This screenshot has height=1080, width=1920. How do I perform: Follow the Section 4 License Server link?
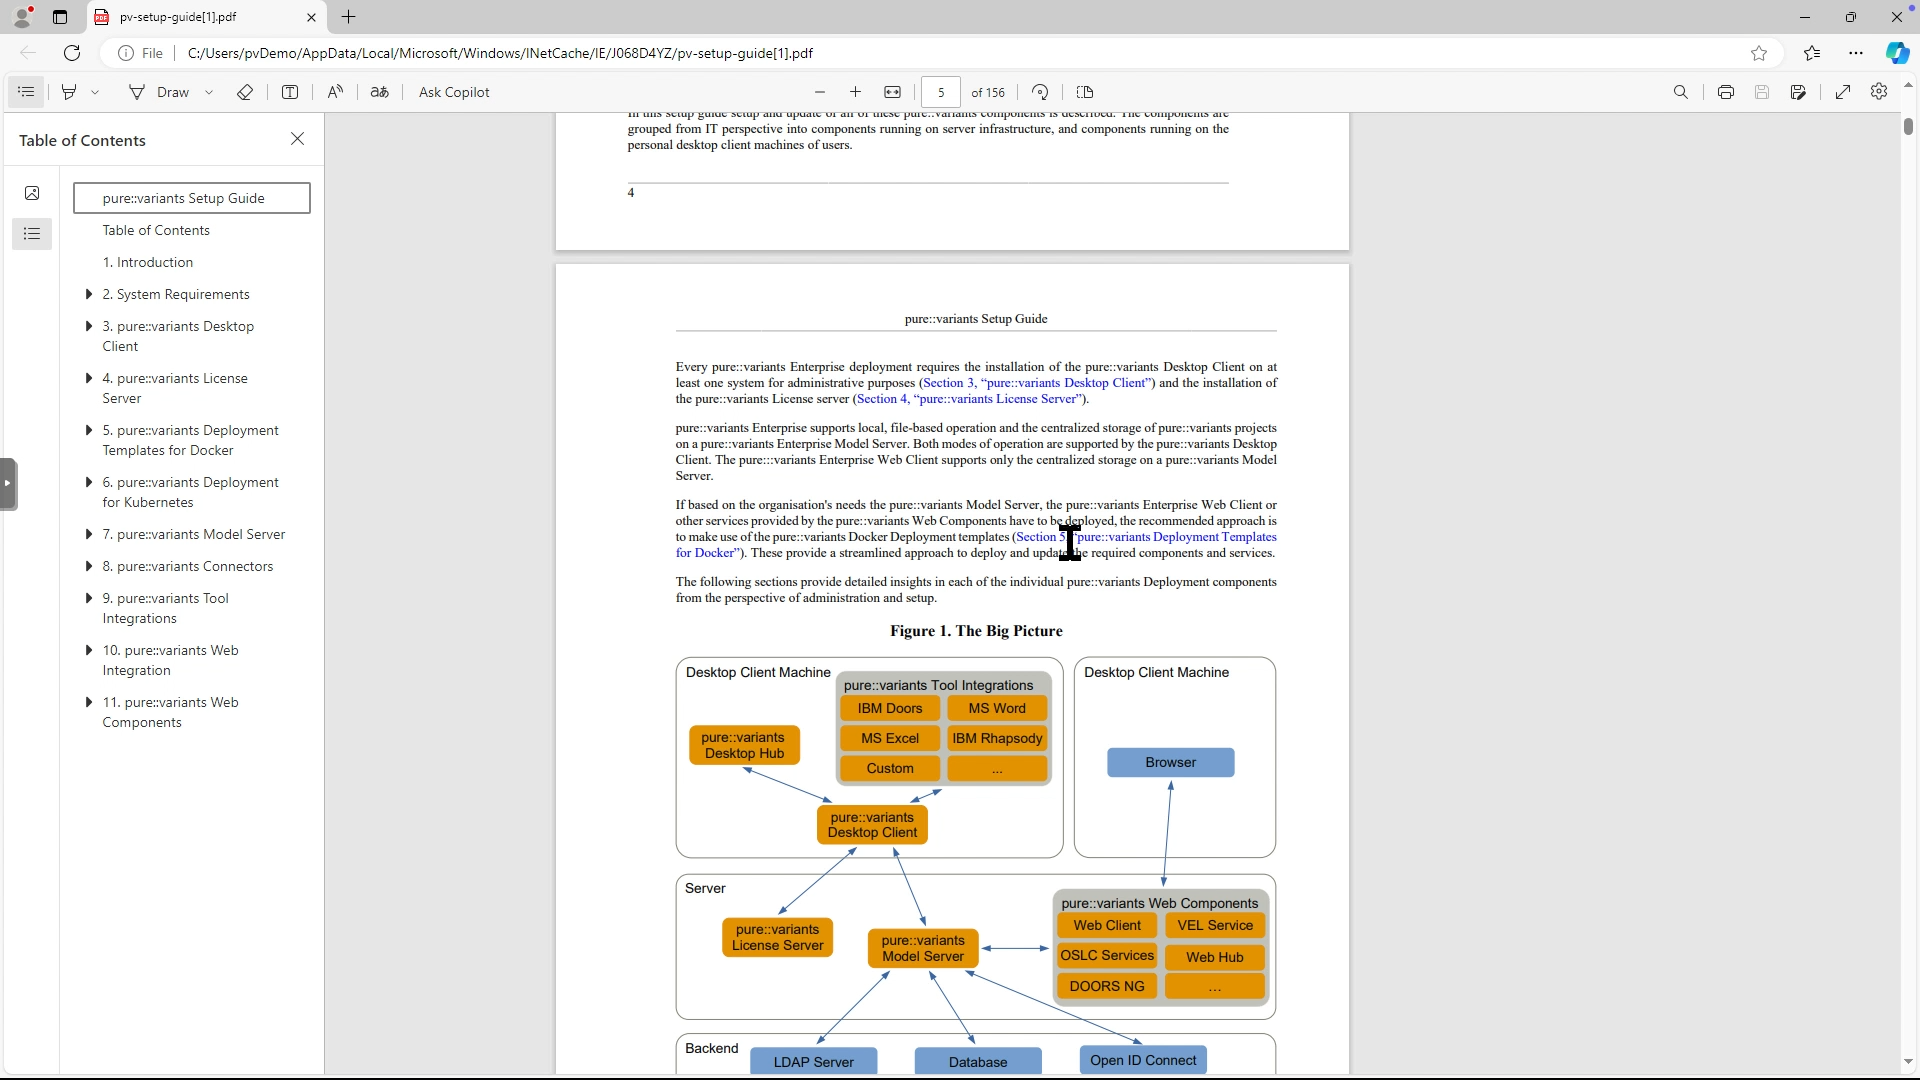[x=968, y=399]
